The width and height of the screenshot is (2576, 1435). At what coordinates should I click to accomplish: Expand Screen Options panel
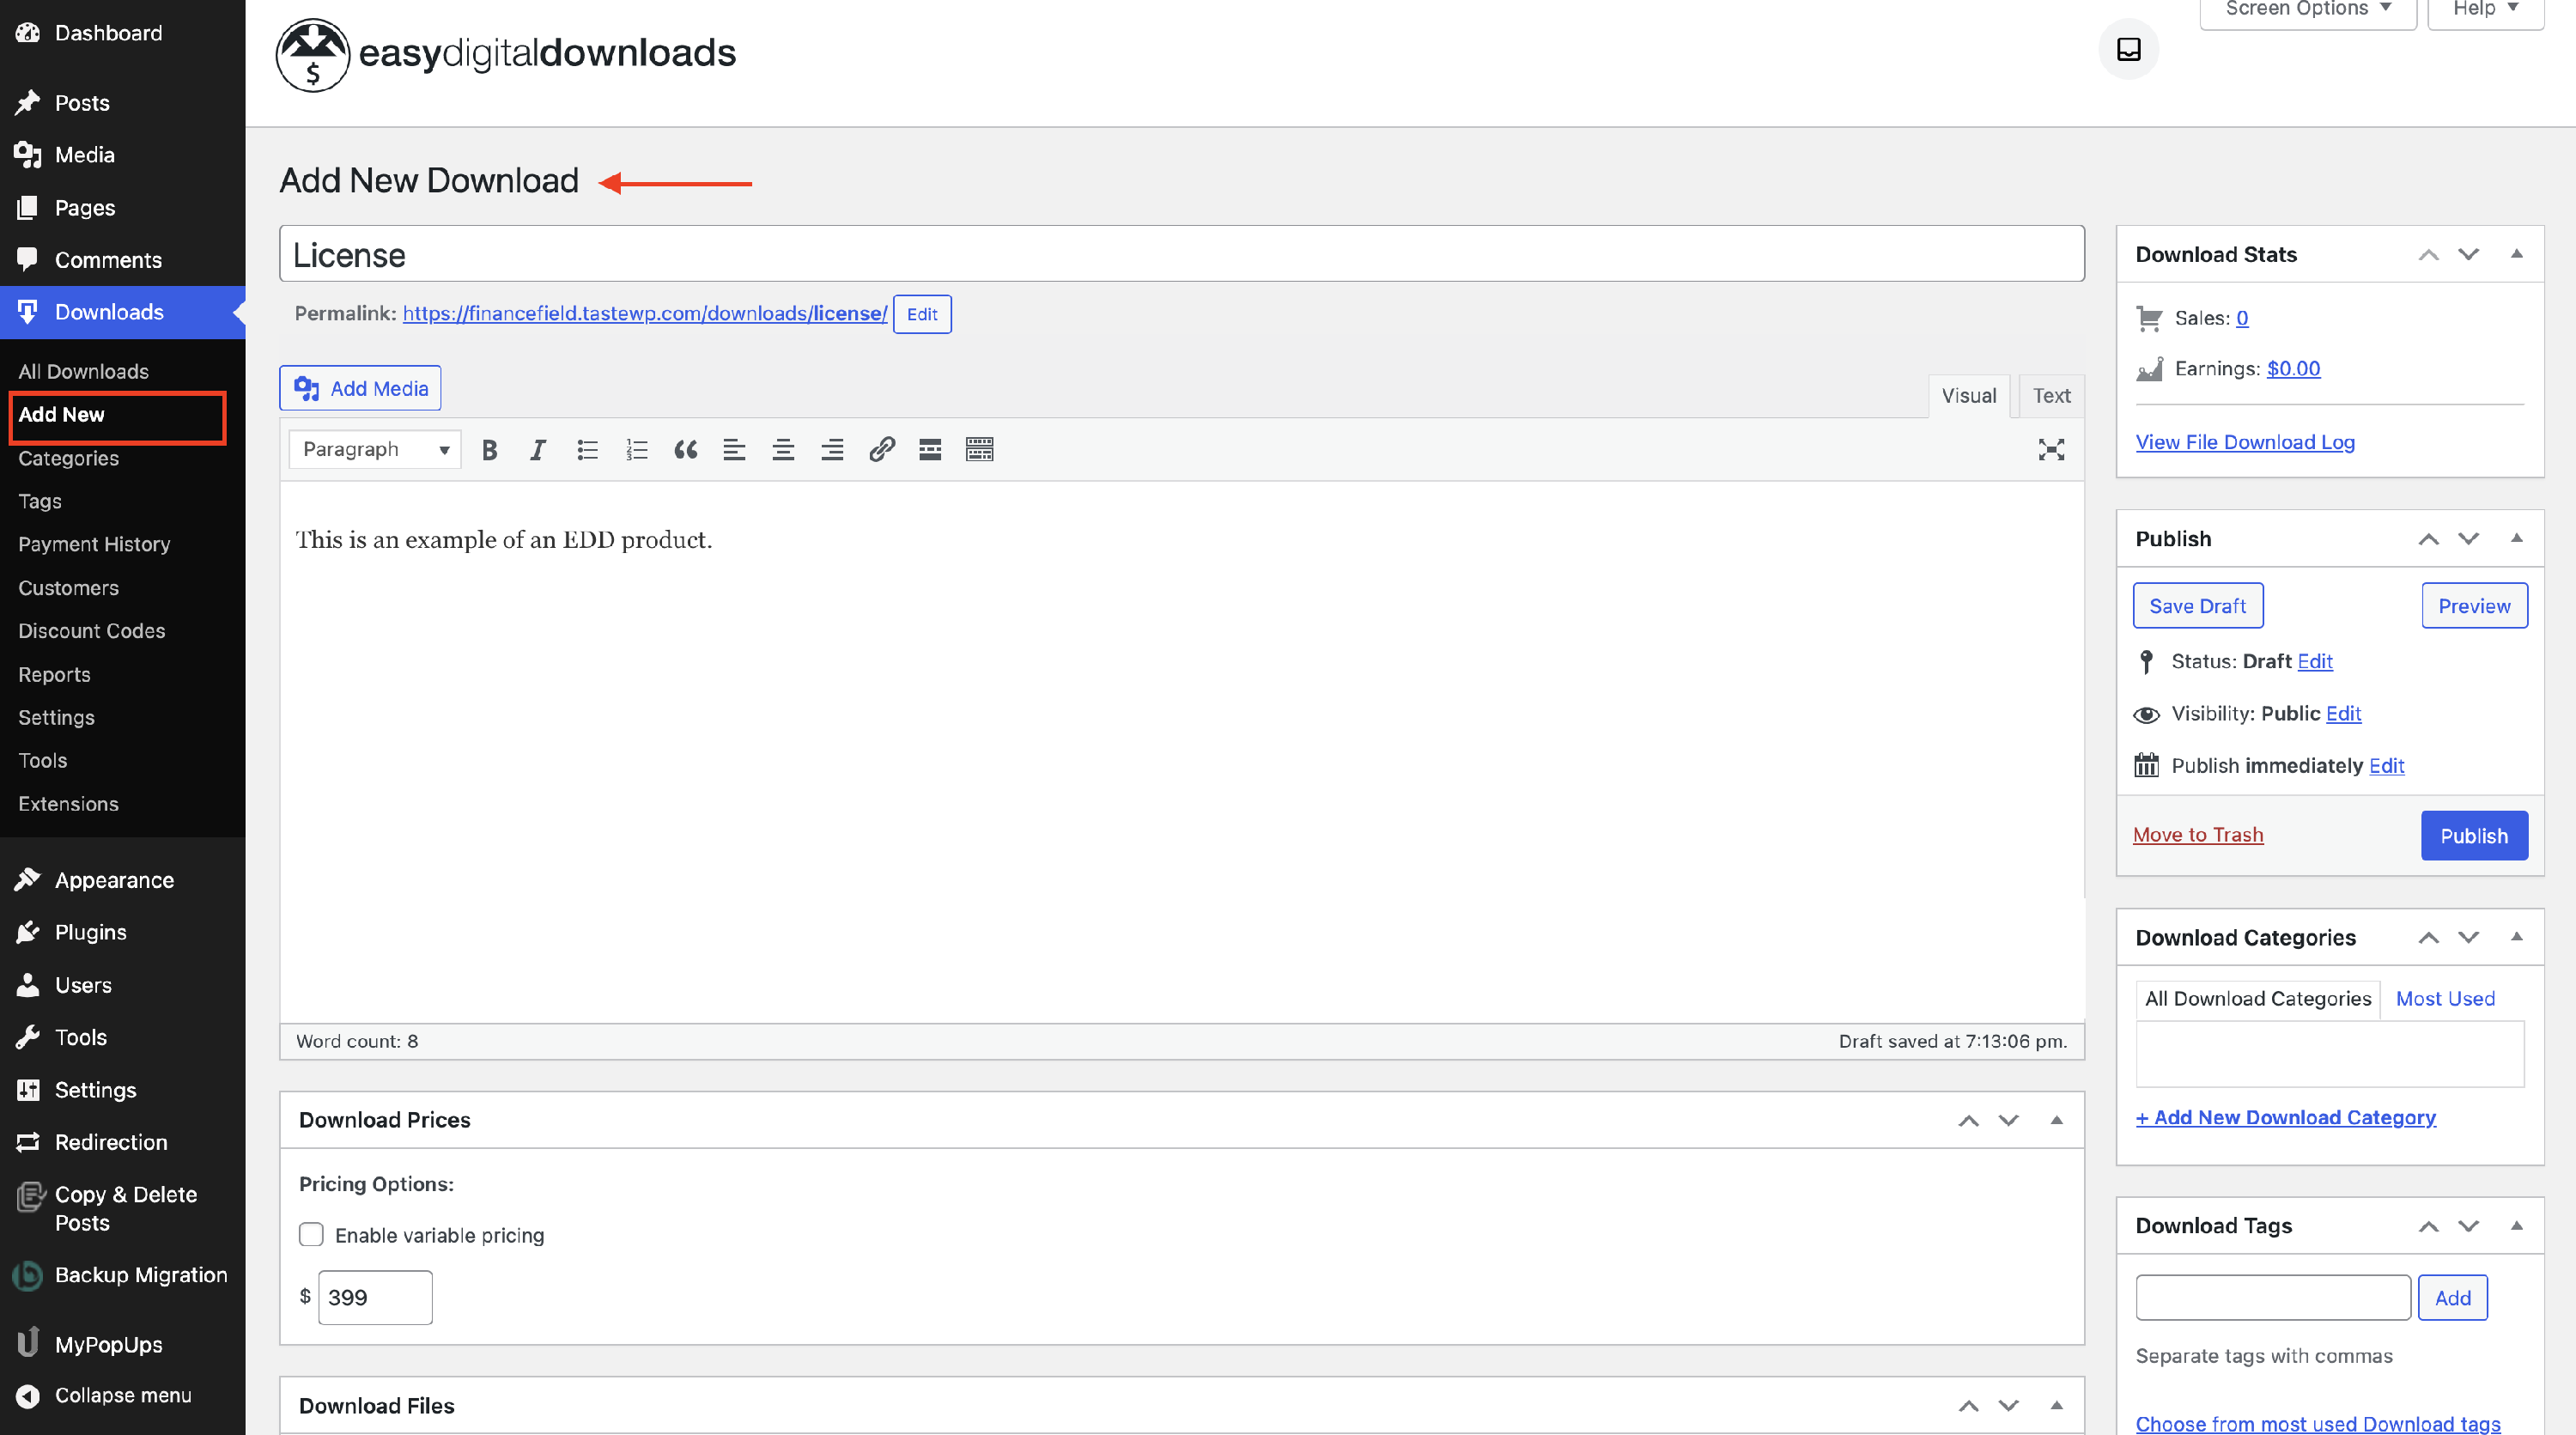pyautogui.click(x=2307, y=10)
